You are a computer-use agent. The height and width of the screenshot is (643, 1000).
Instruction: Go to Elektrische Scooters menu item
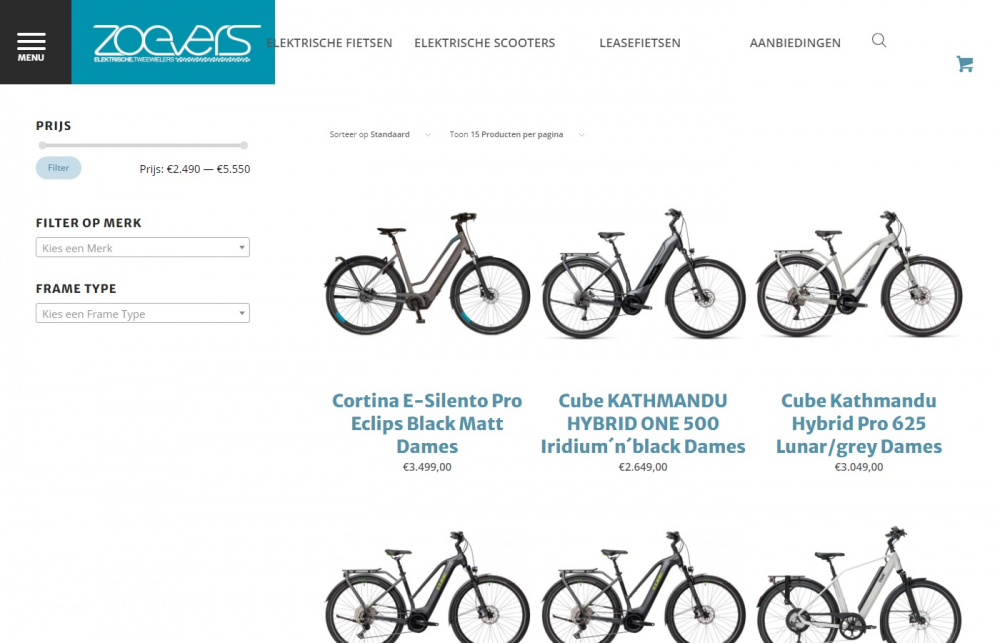(485, 43)
